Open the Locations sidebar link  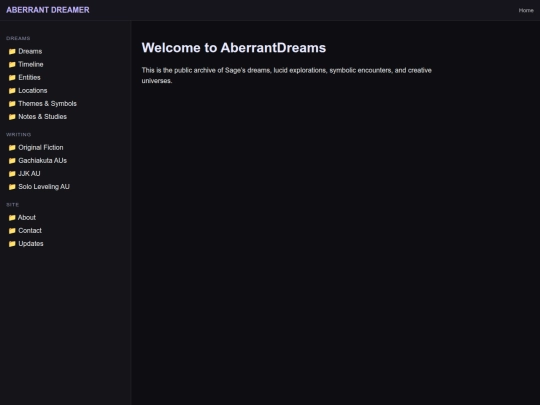[x=33, y=91]
